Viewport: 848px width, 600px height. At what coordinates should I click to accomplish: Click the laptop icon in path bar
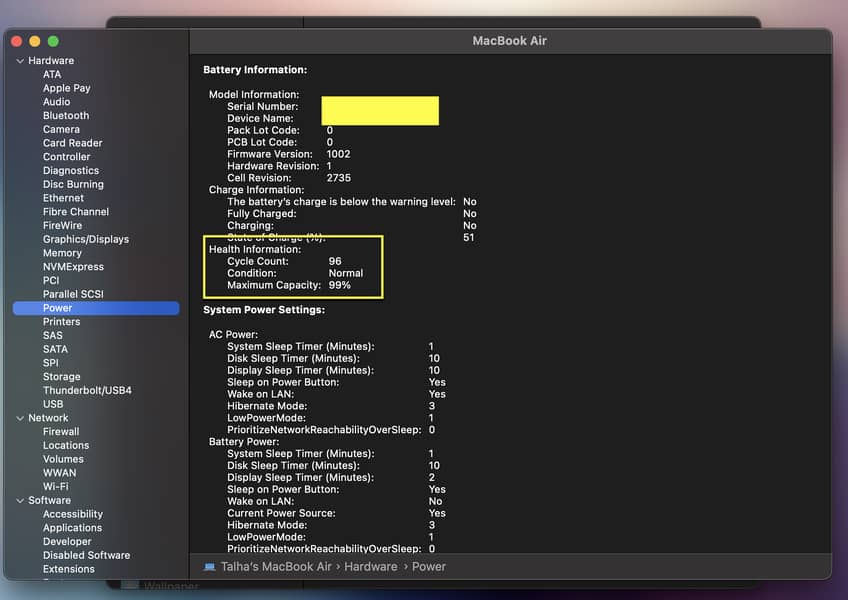(x=209, y=567)
